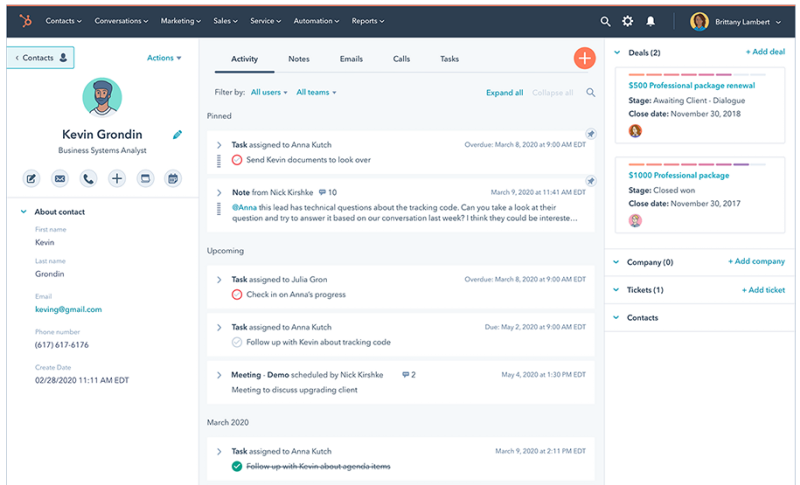The image size is (800, 485).
Task: Collapse the Company (0) section
Action: click(616, 262)
